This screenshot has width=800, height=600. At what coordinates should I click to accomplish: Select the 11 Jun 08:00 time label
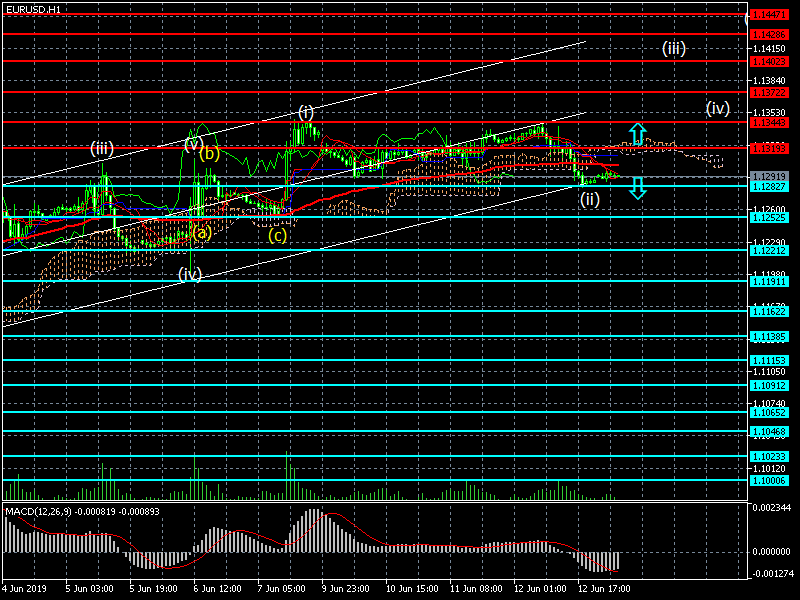476,589
